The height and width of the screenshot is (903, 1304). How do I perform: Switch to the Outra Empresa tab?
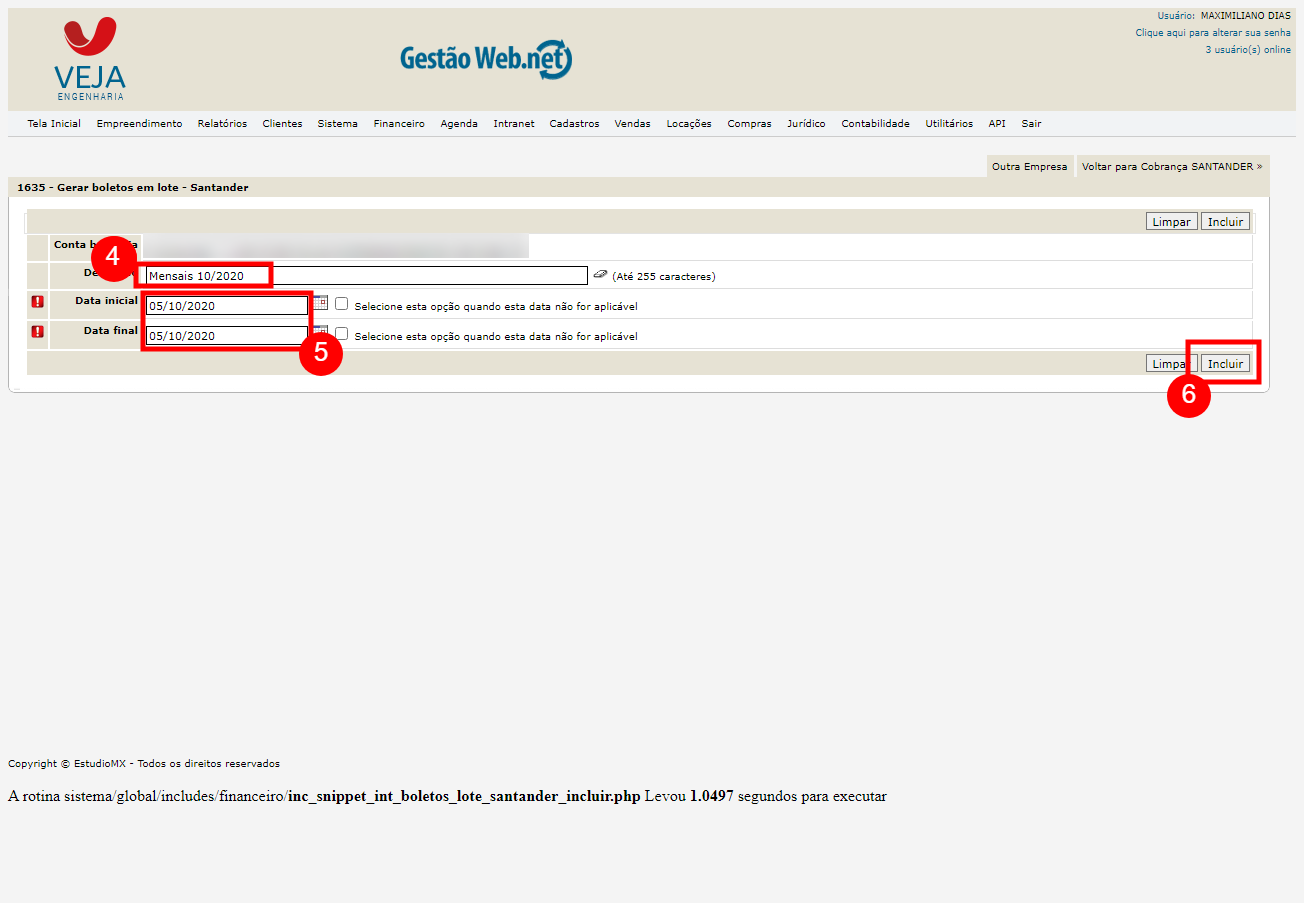(1029, 167)
